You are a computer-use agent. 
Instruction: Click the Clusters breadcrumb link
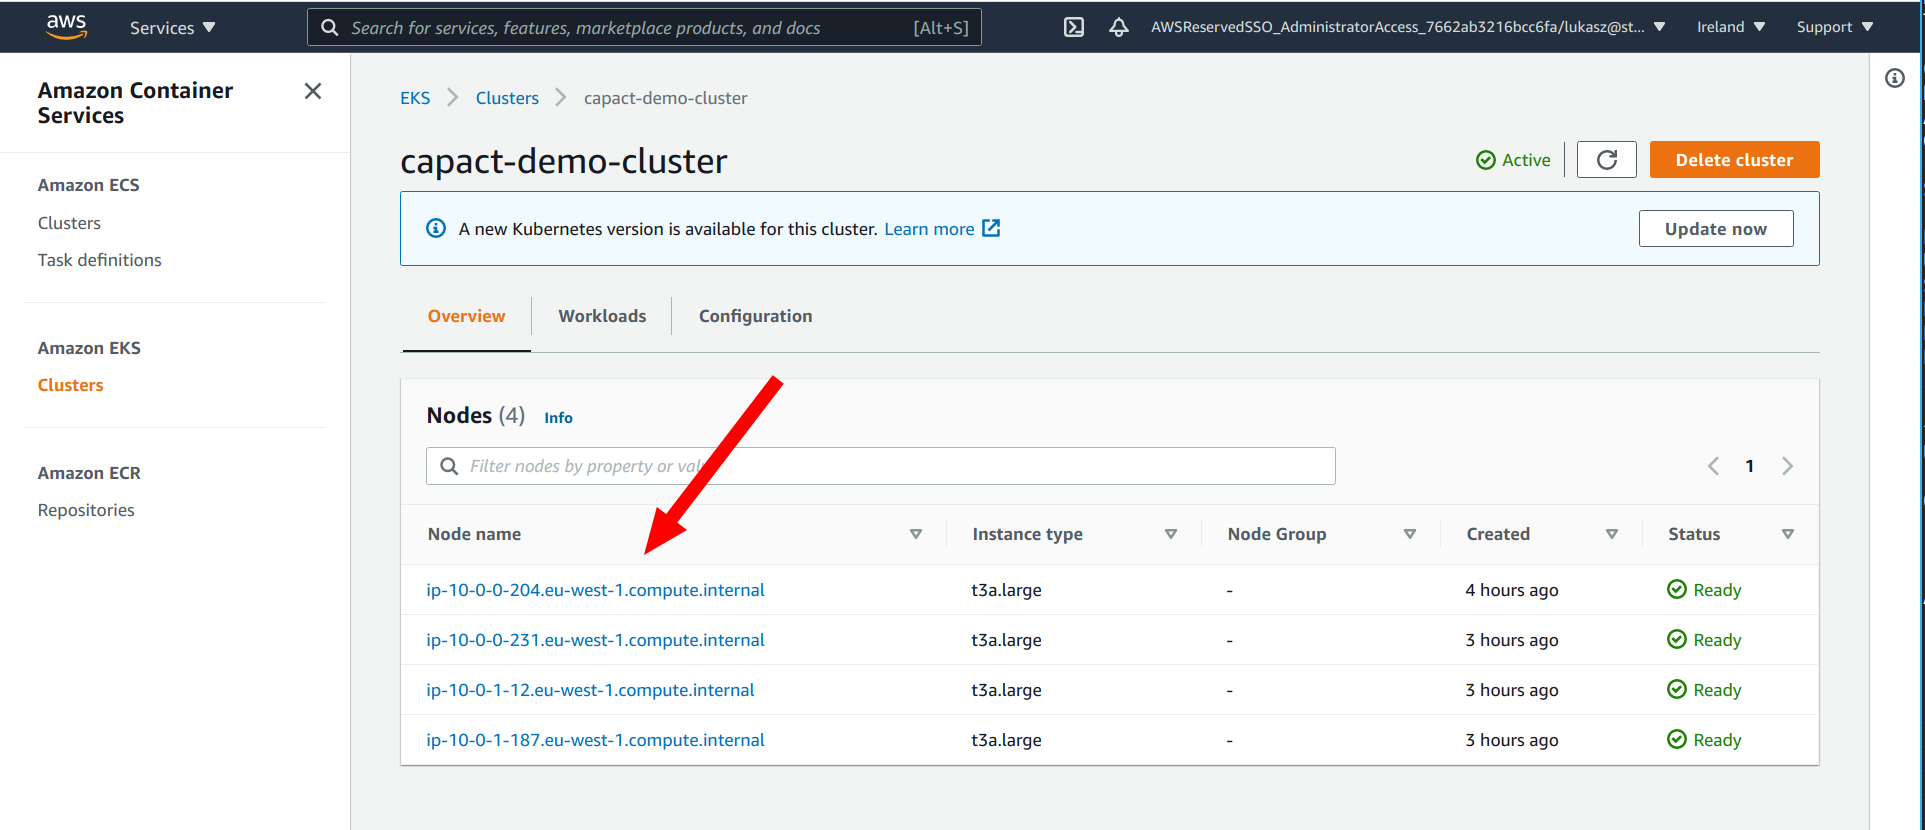click(x=507, y=98)
